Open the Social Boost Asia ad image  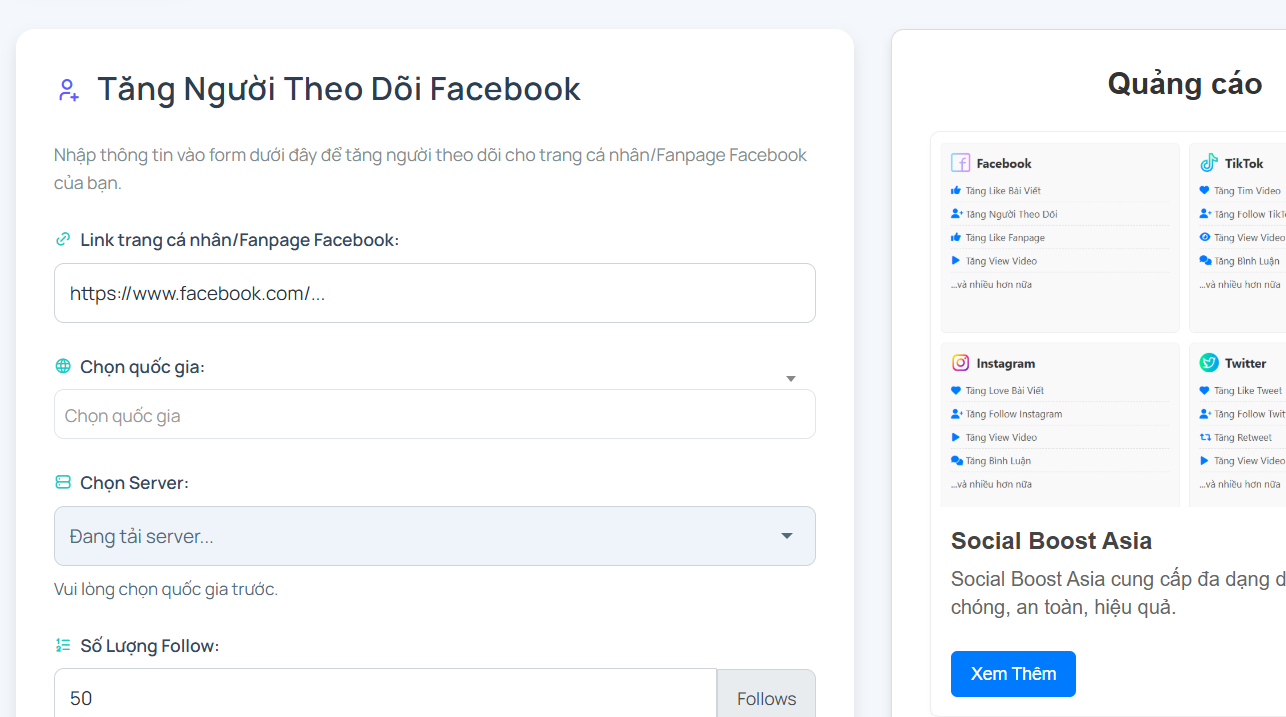click(x=1108, y=319)
